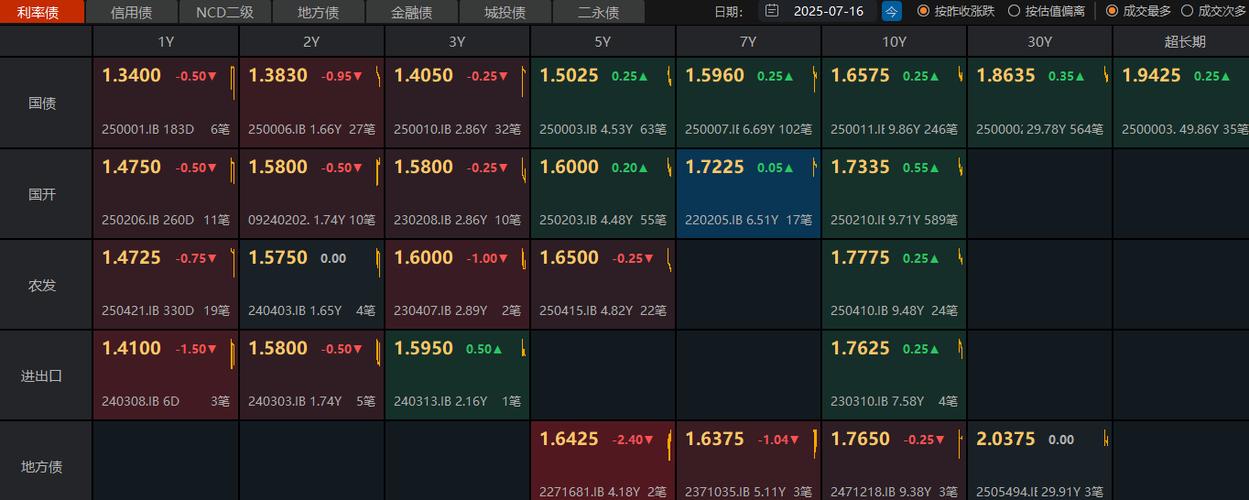1249x500 pixels.
Task: Open the calendar icon next to 日期
Action: tap(771, 12)
